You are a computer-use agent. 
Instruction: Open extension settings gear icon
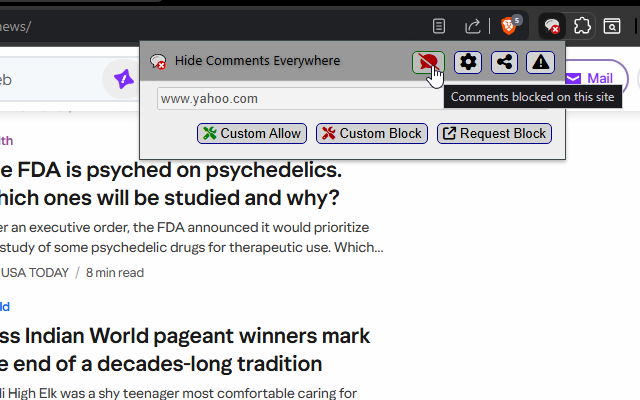(x=468, y=62)
